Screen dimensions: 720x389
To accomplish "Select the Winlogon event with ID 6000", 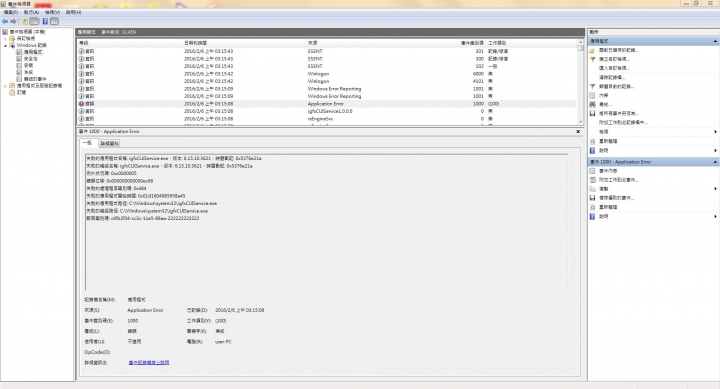I will (327, 74).
